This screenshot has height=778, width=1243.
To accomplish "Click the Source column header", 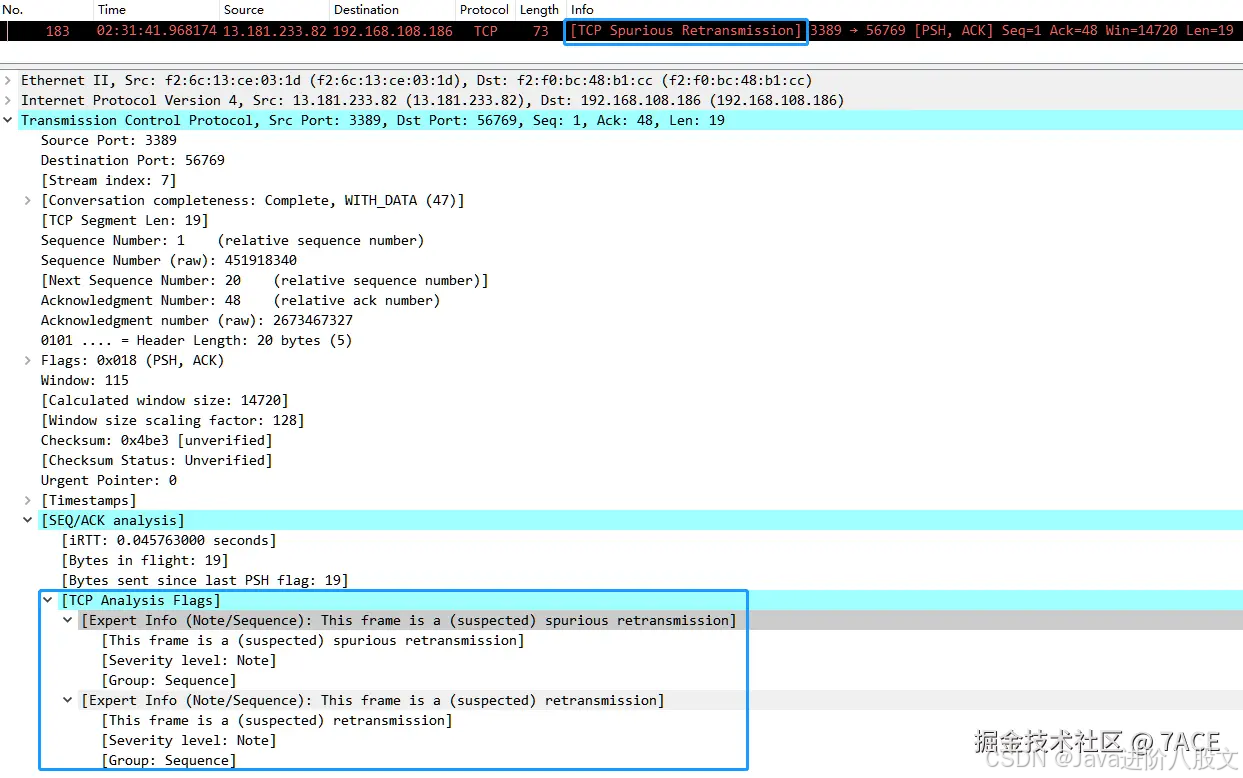I will [243, 9].
